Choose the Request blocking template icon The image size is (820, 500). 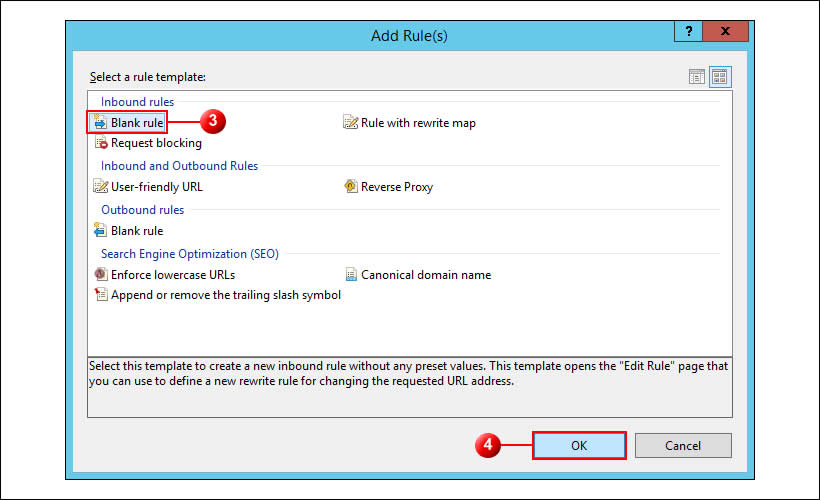coord(101,142)
